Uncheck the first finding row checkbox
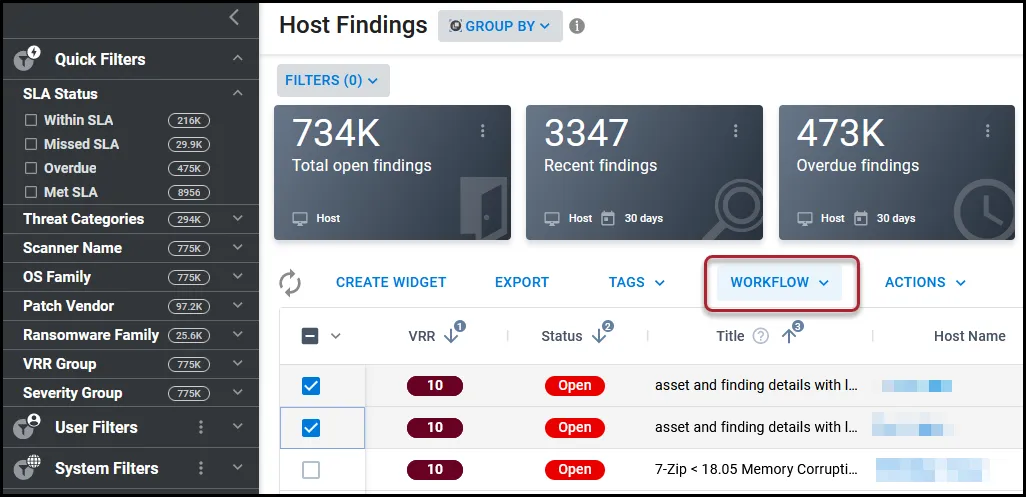Screen dimensions: 1026x497 click(x=311, y=386)
